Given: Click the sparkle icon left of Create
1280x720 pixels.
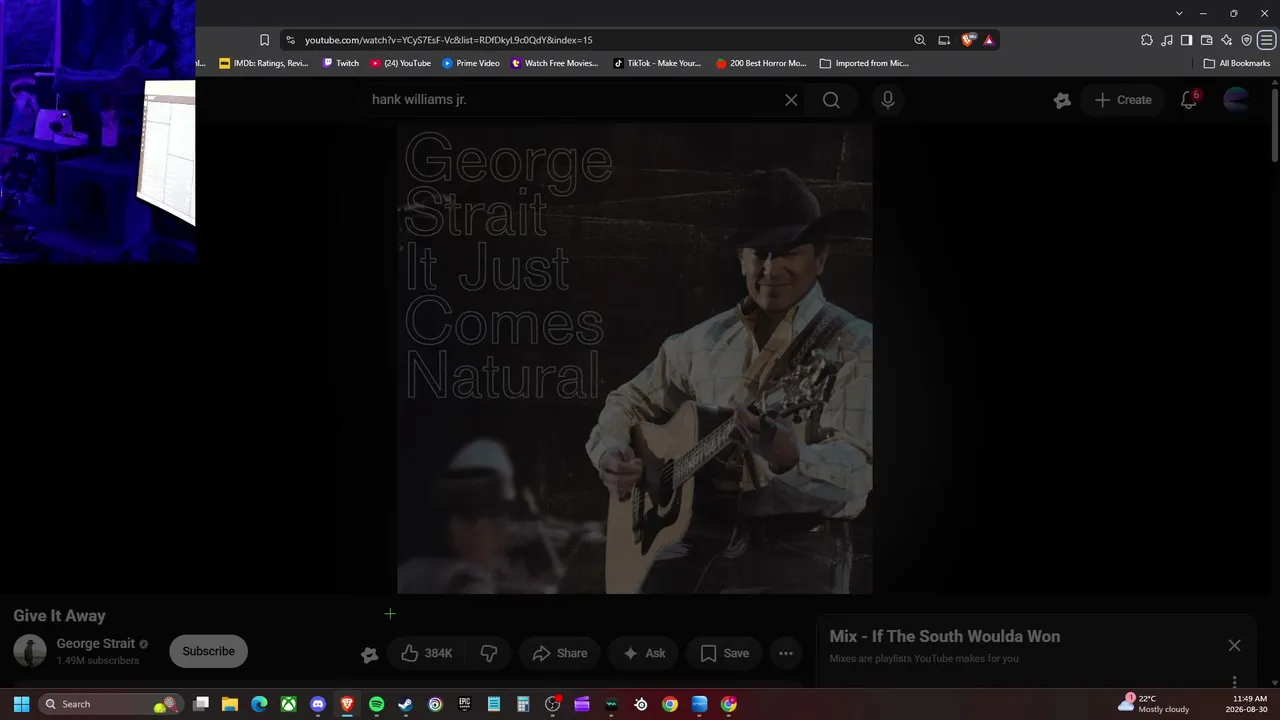Looking at the screenshot, I should 1062,100.
